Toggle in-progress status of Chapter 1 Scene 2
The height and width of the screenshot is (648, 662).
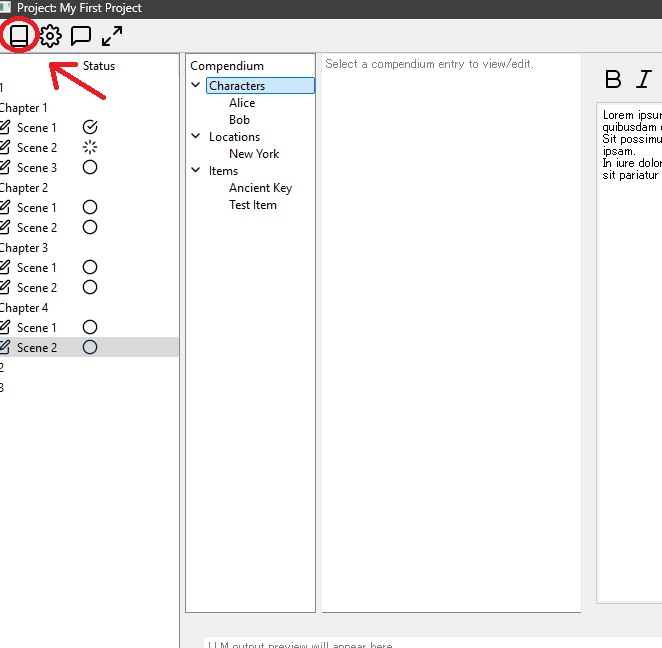pyautogui.click(x=90, y=147)
